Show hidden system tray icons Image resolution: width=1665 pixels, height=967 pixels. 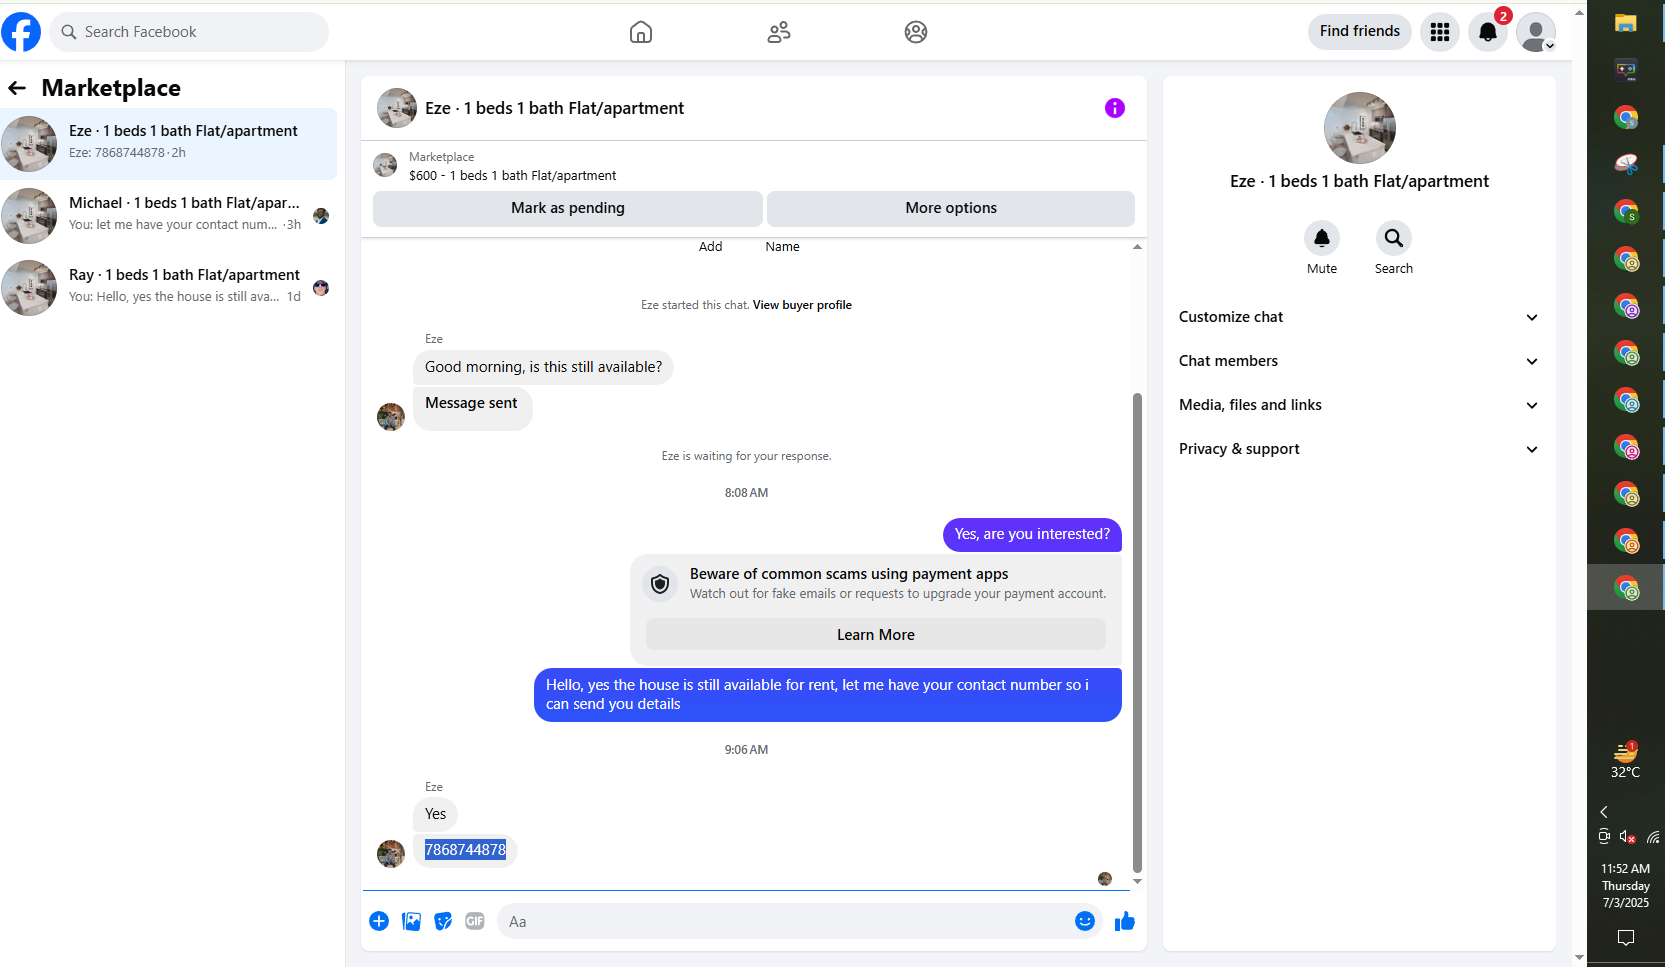point(1604,812)
